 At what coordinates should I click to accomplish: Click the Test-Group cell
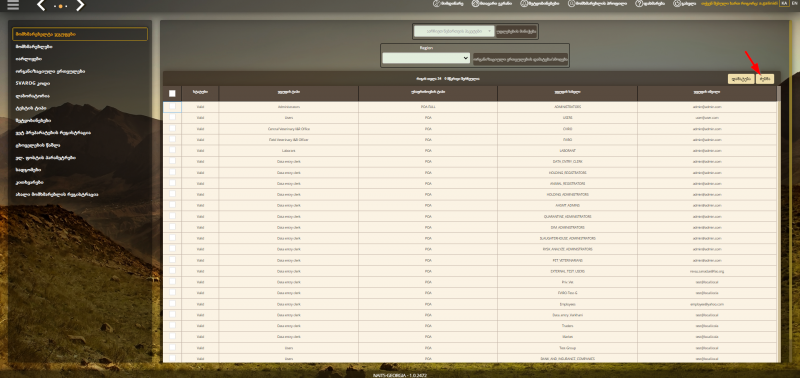point(567,348)
